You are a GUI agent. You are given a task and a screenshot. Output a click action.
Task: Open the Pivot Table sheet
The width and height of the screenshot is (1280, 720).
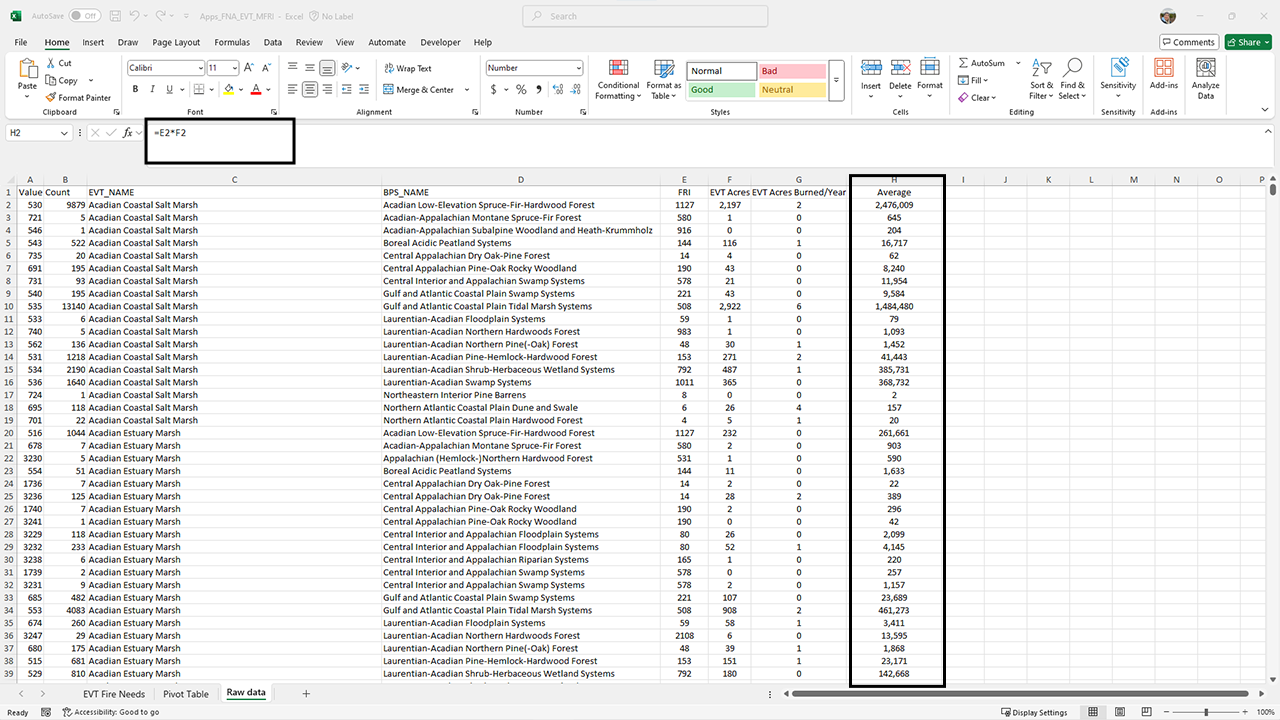pyautogui.click(x=185, y=693)
